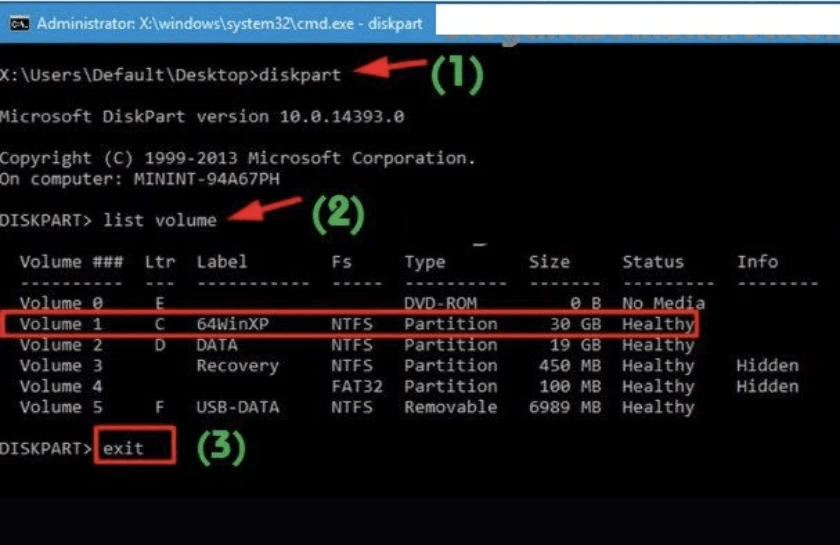Click 'Volume 0' row name
Screen dimensions: 840x545
click(61, 303)
